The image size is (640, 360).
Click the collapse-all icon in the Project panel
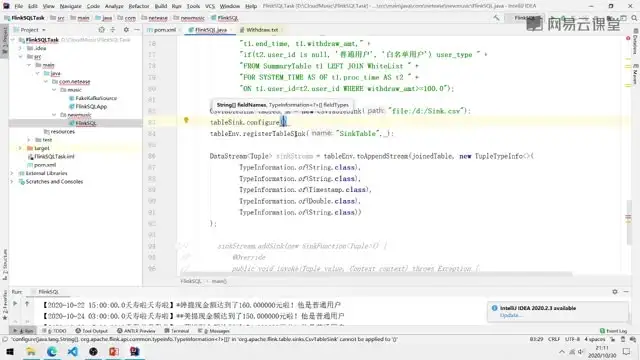(113, 30)
